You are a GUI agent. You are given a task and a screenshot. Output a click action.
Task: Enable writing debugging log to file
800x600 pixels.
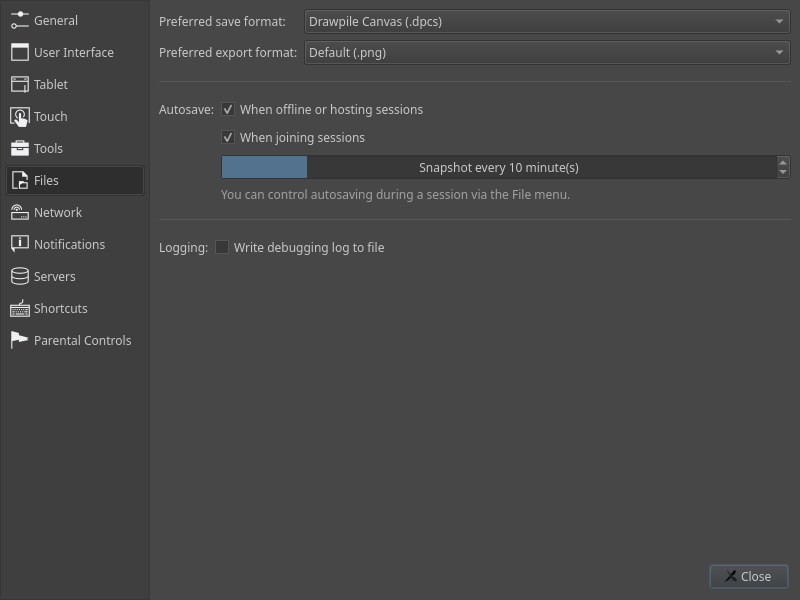point(222,247)
